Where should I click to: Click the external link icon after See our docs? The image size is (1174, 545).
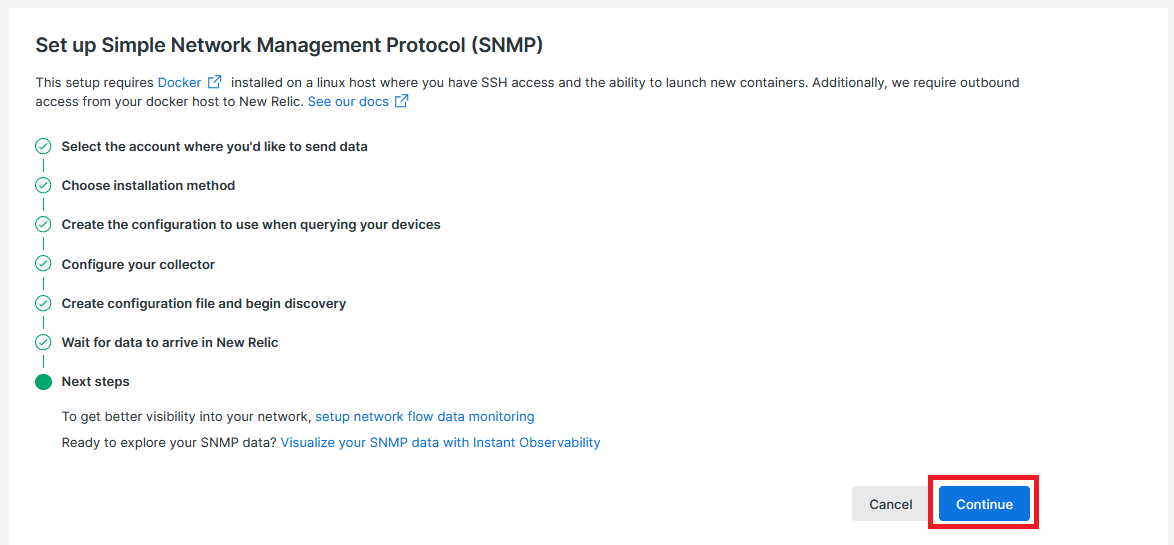point(401,101)
